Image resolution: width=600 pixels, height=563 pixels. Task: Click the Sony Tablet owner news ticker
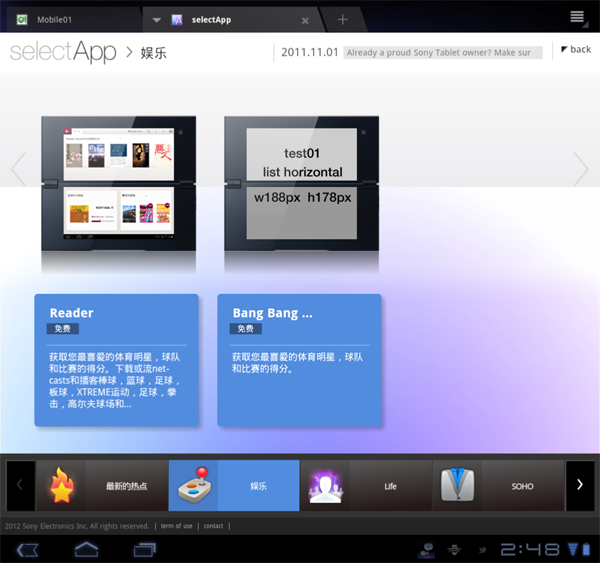(x=443, y=52)
